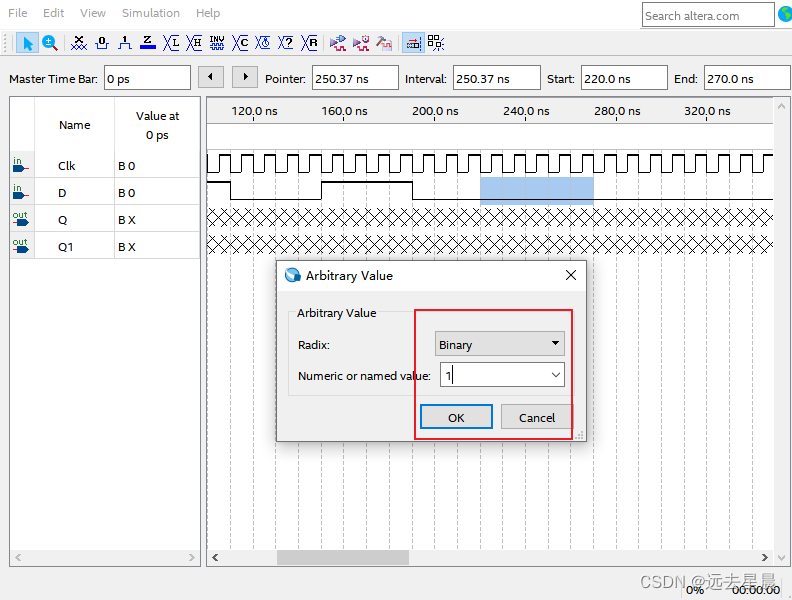Click the End time field
The height and width of the screenshot is (600, 792).
tap(747, 78)
